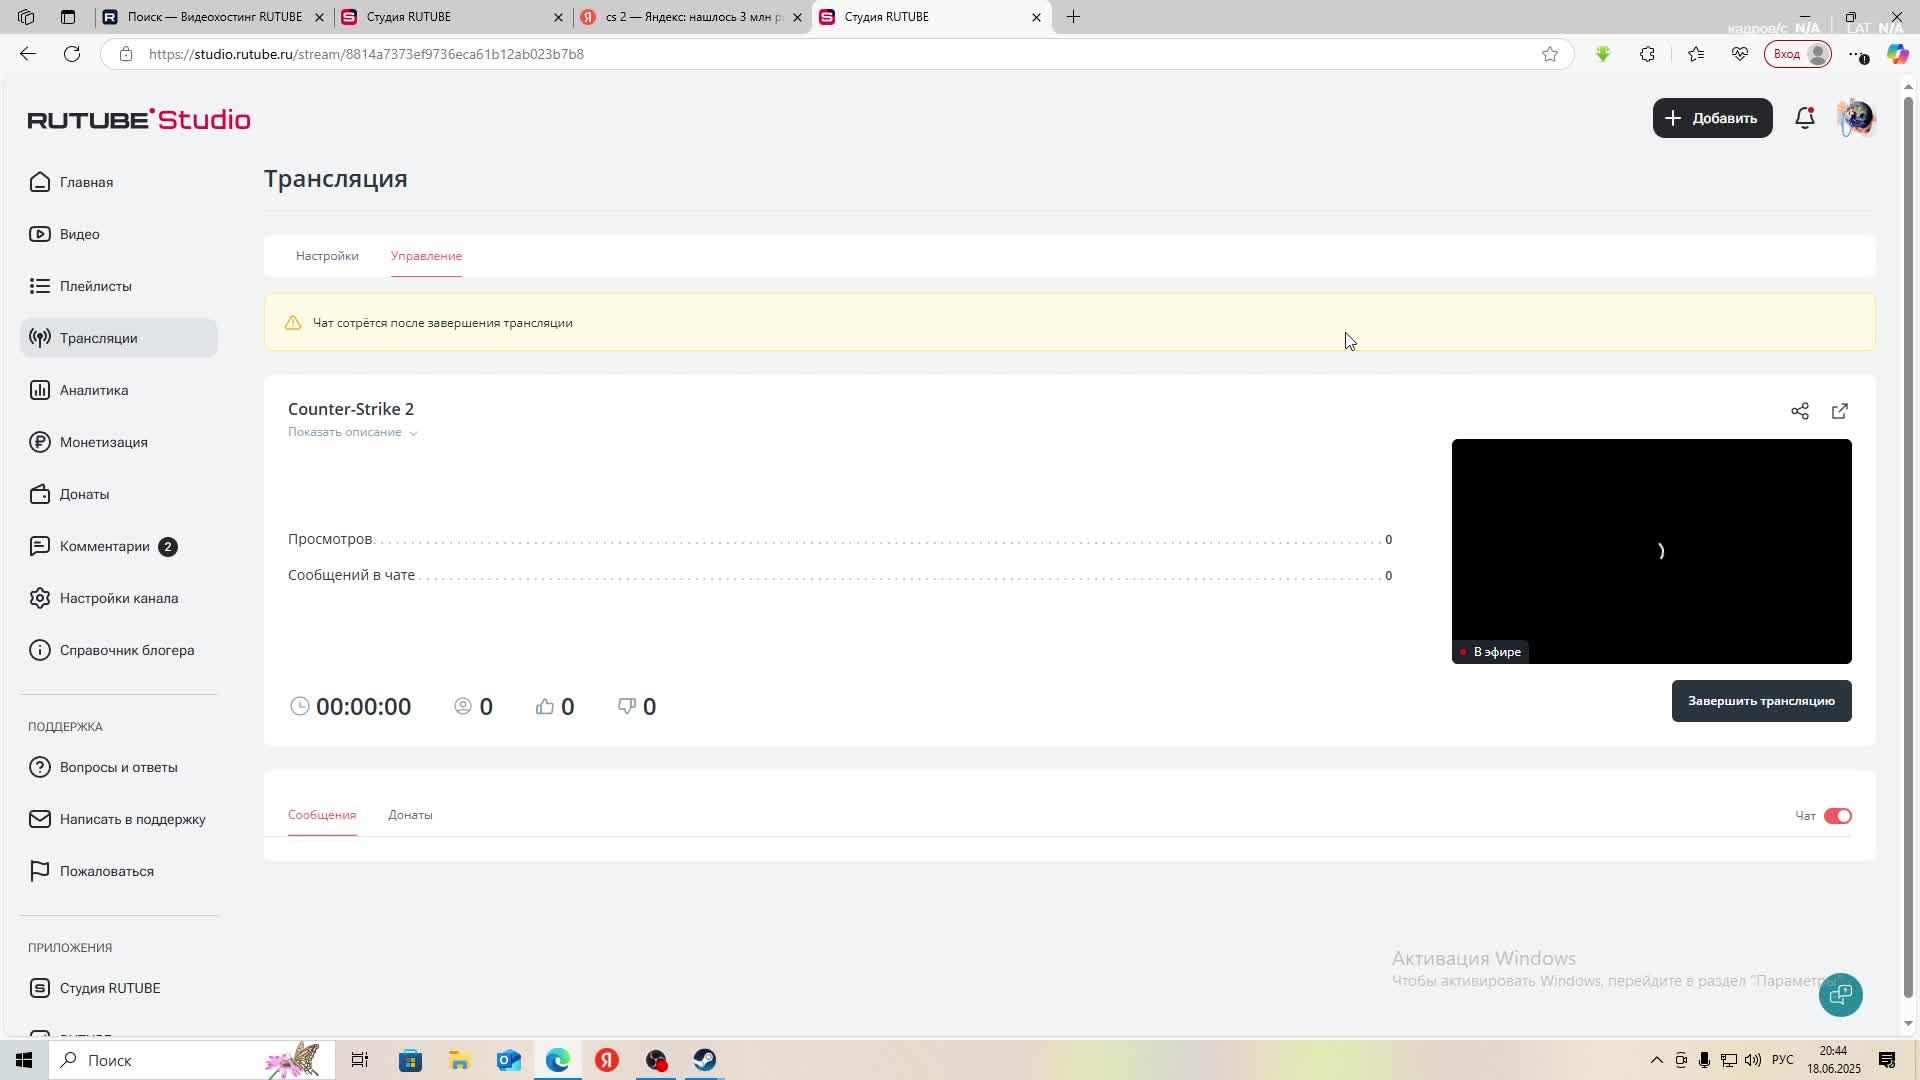Add page to favorites star
The image size is (1920, 1080).
point(1550,54)
